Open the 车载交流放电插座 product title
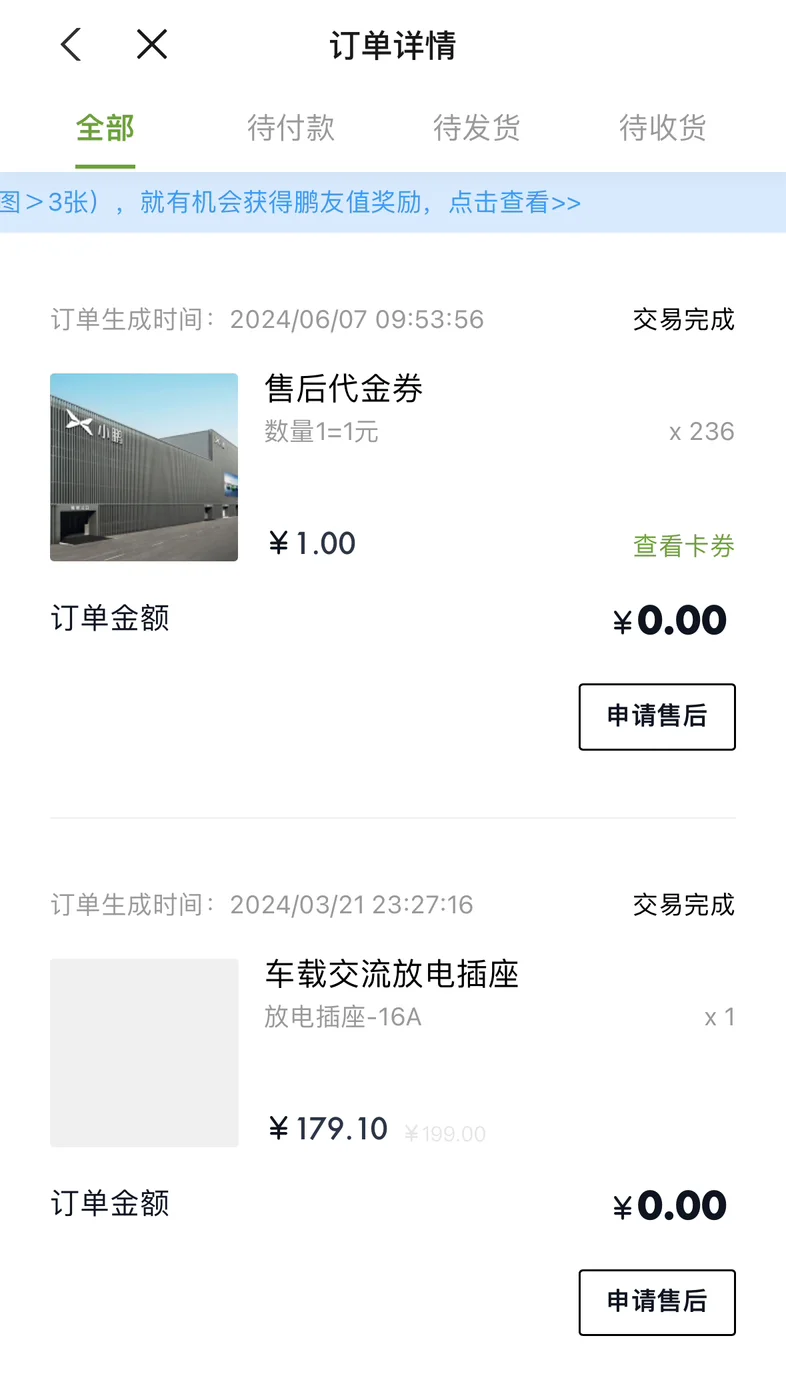Image resolution: width=786 pixels, height=1400 pixels. (x=392, y=974)
